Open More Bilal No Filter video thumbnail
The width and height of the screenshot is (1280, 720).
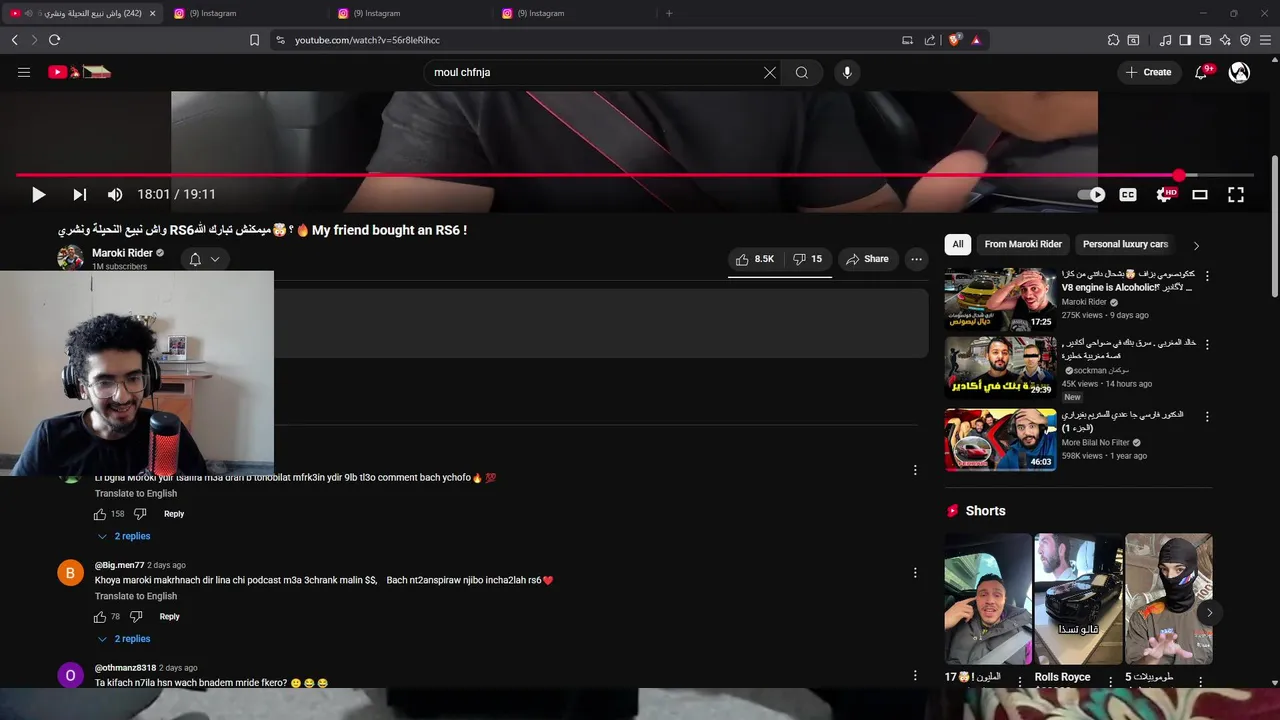[1000, 438]
